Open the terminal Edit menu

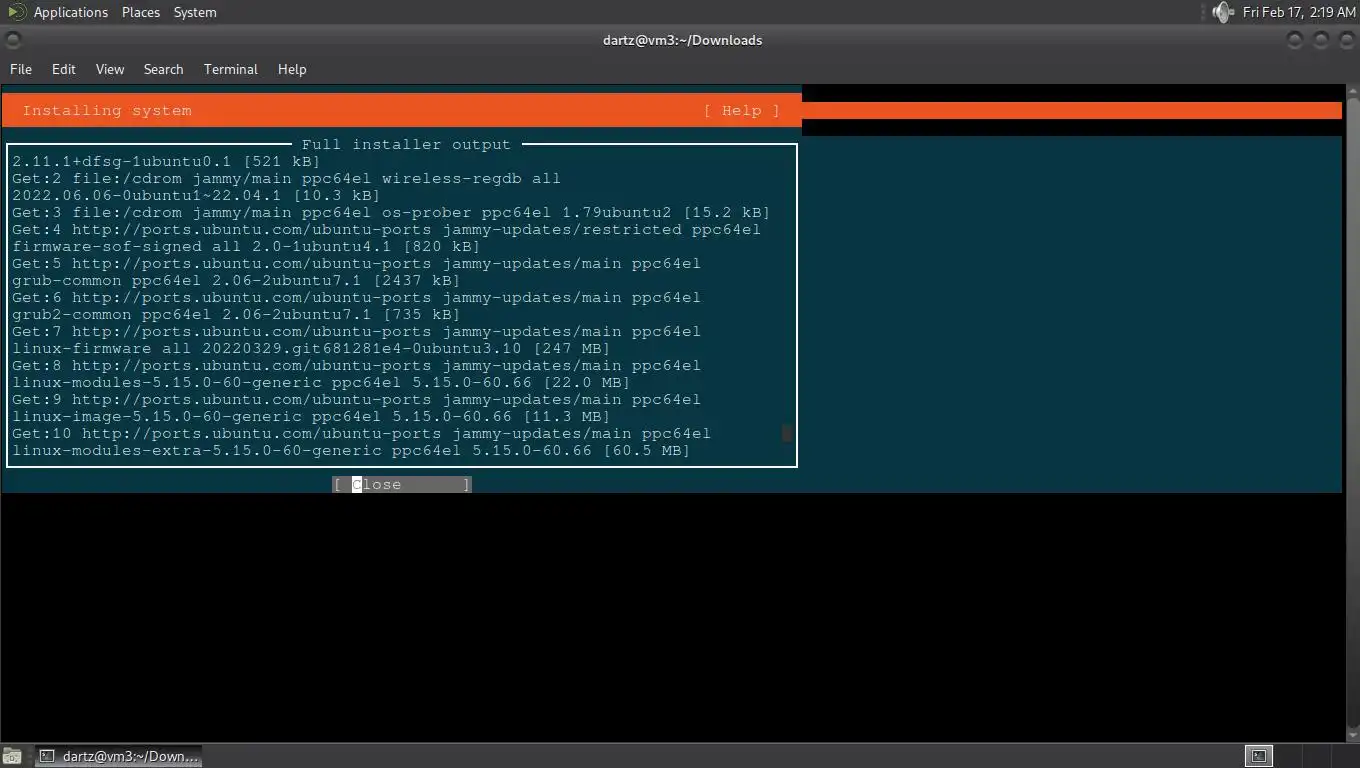click(64, 69)
